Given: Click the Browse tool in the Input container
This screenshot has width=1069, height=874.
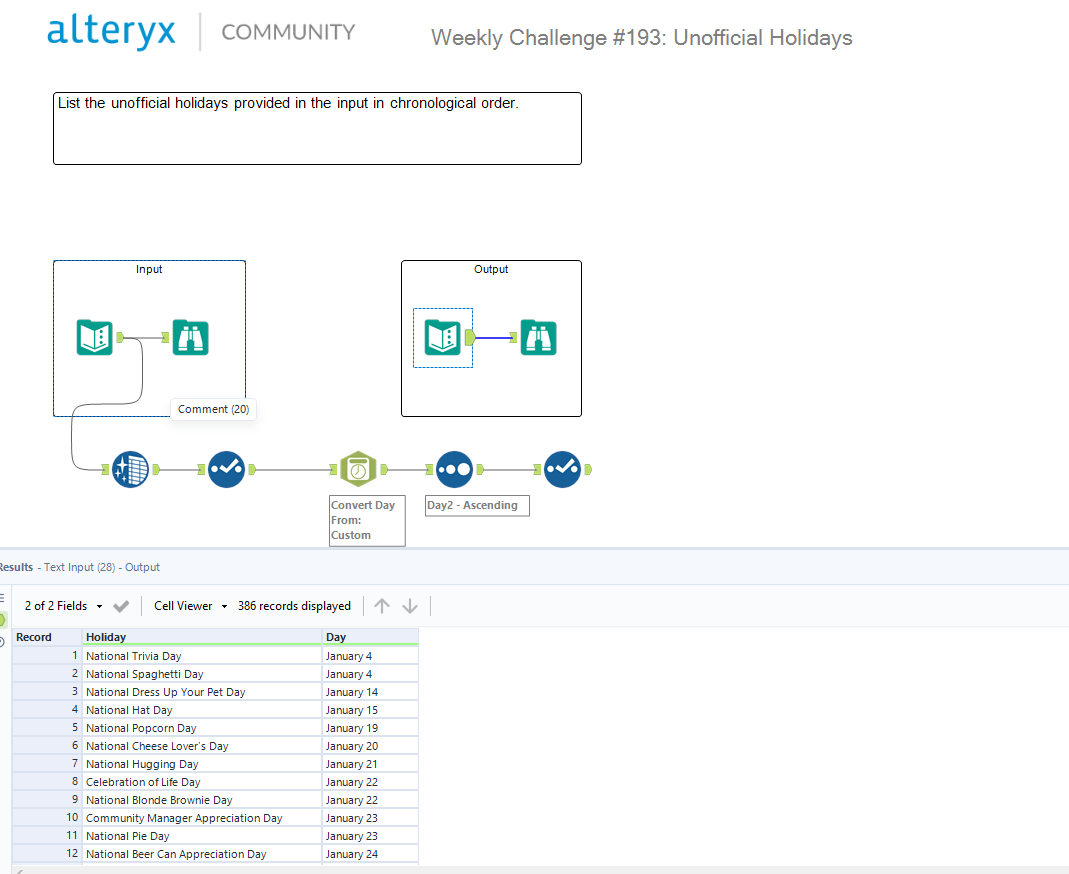Looking at the screenshot, I should pyautogui.click(x=190, y=338).
